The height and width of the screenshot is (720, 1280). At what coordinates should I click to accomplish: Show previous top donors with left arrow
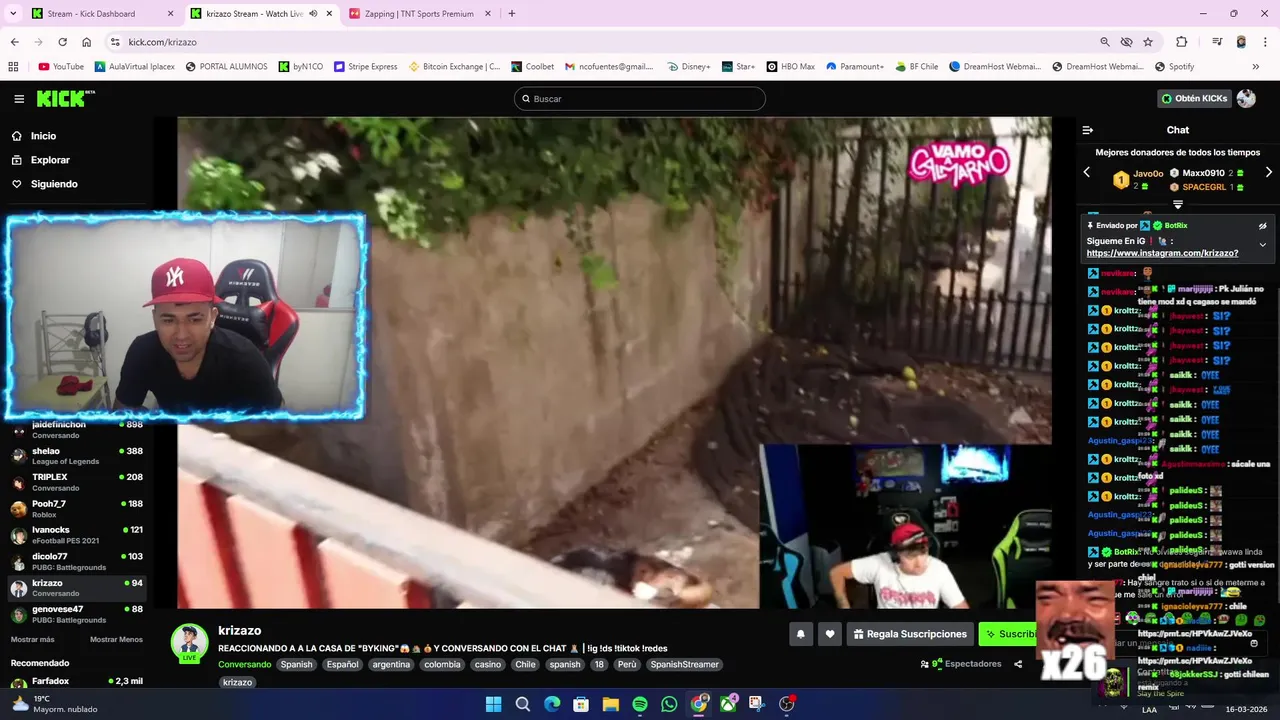[x=1087, y=172]
